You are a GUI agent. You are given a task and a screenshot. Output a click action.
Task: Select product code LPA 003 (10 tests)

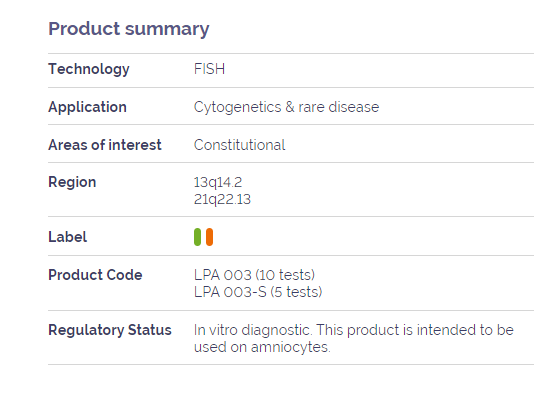click(x=254, y=275)
